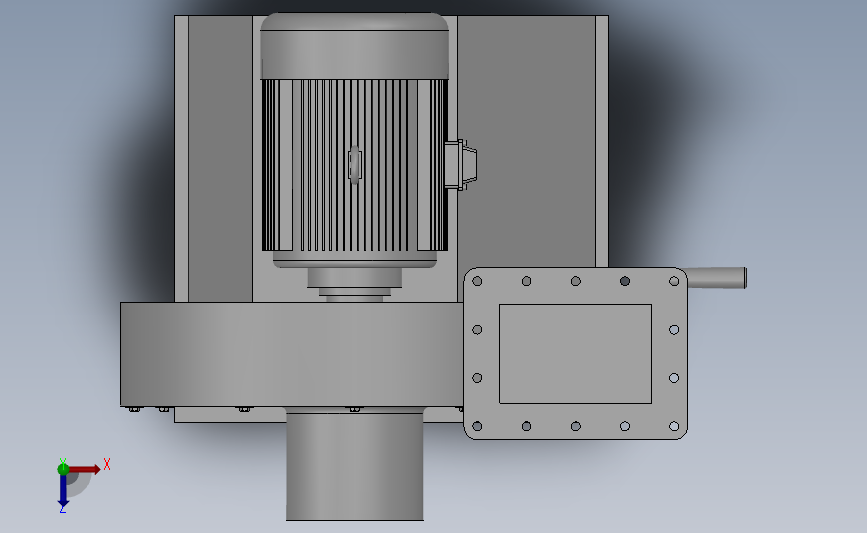Select the terminal box on the motor's right side

(x=460, y=165)
